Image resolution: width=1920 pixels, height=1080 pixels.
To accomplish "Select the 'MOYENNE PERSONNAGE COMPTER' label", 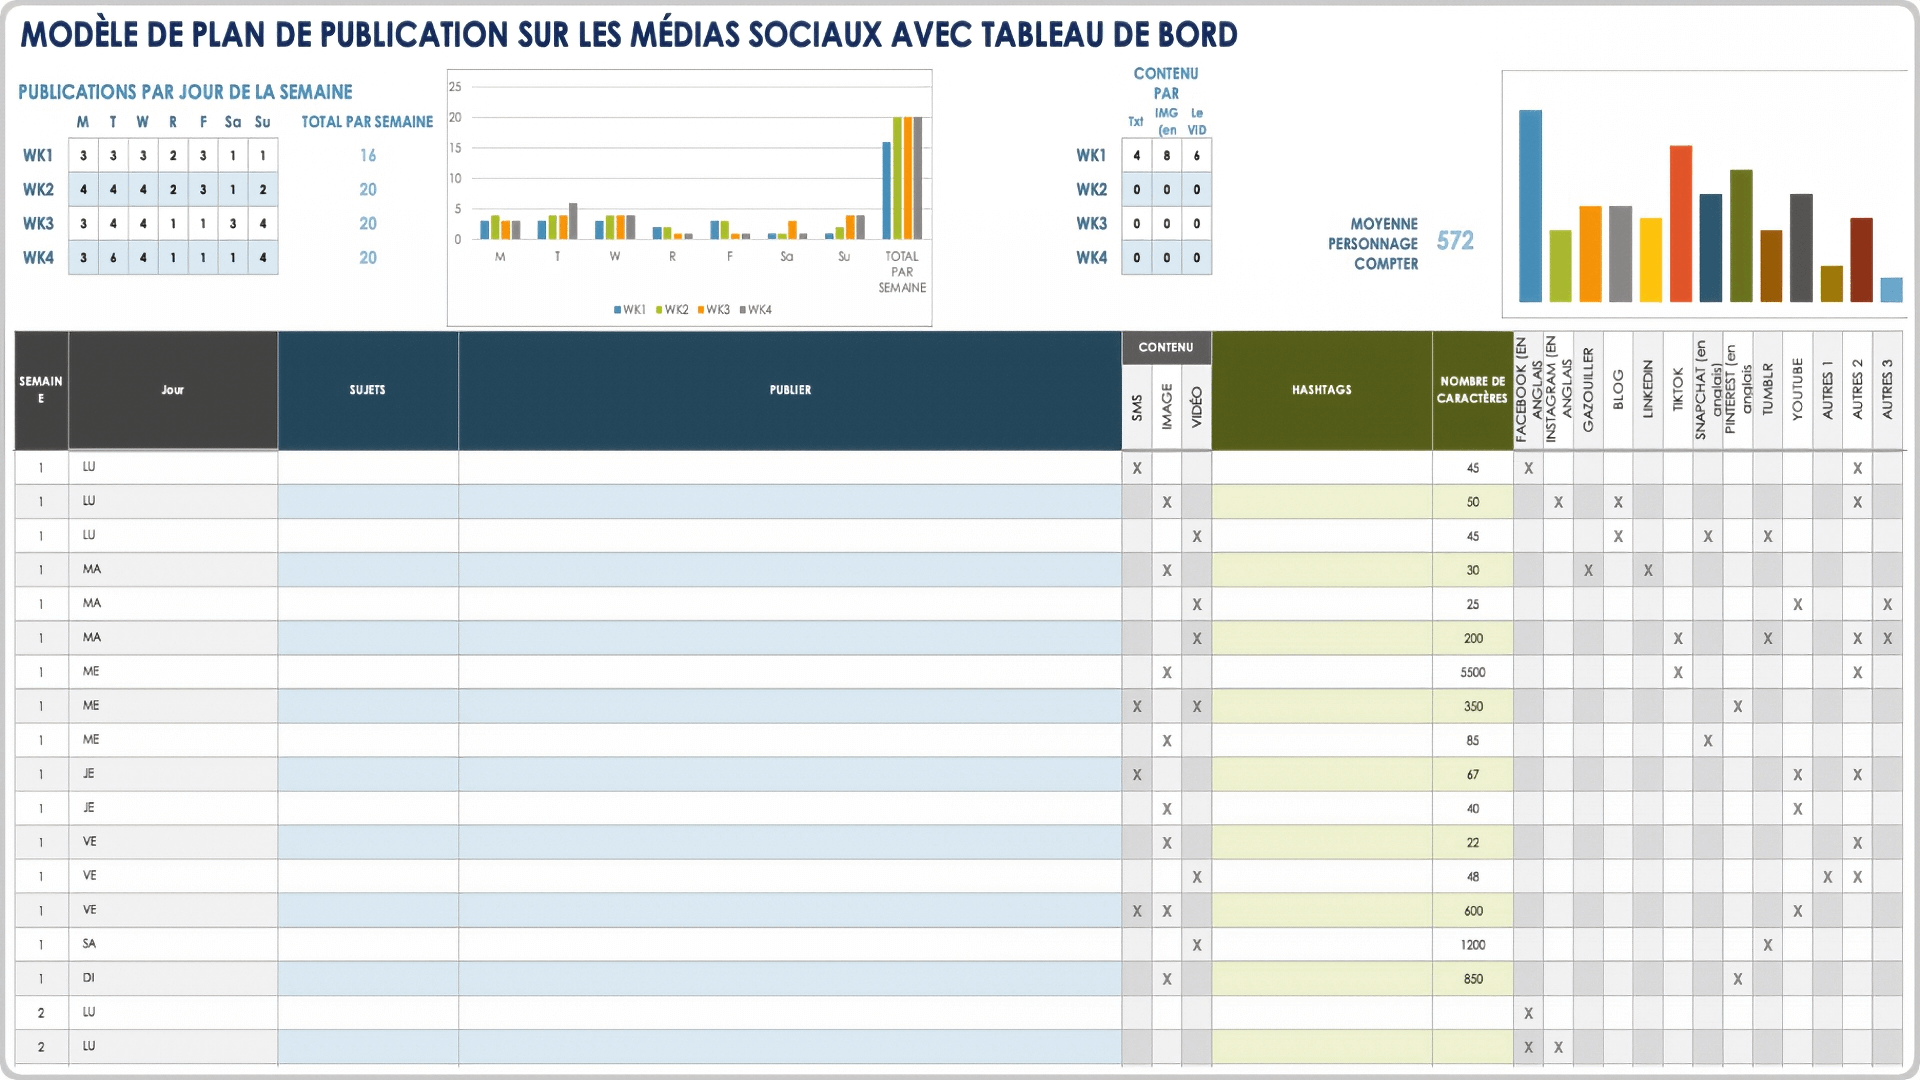I will point(1373,244).
